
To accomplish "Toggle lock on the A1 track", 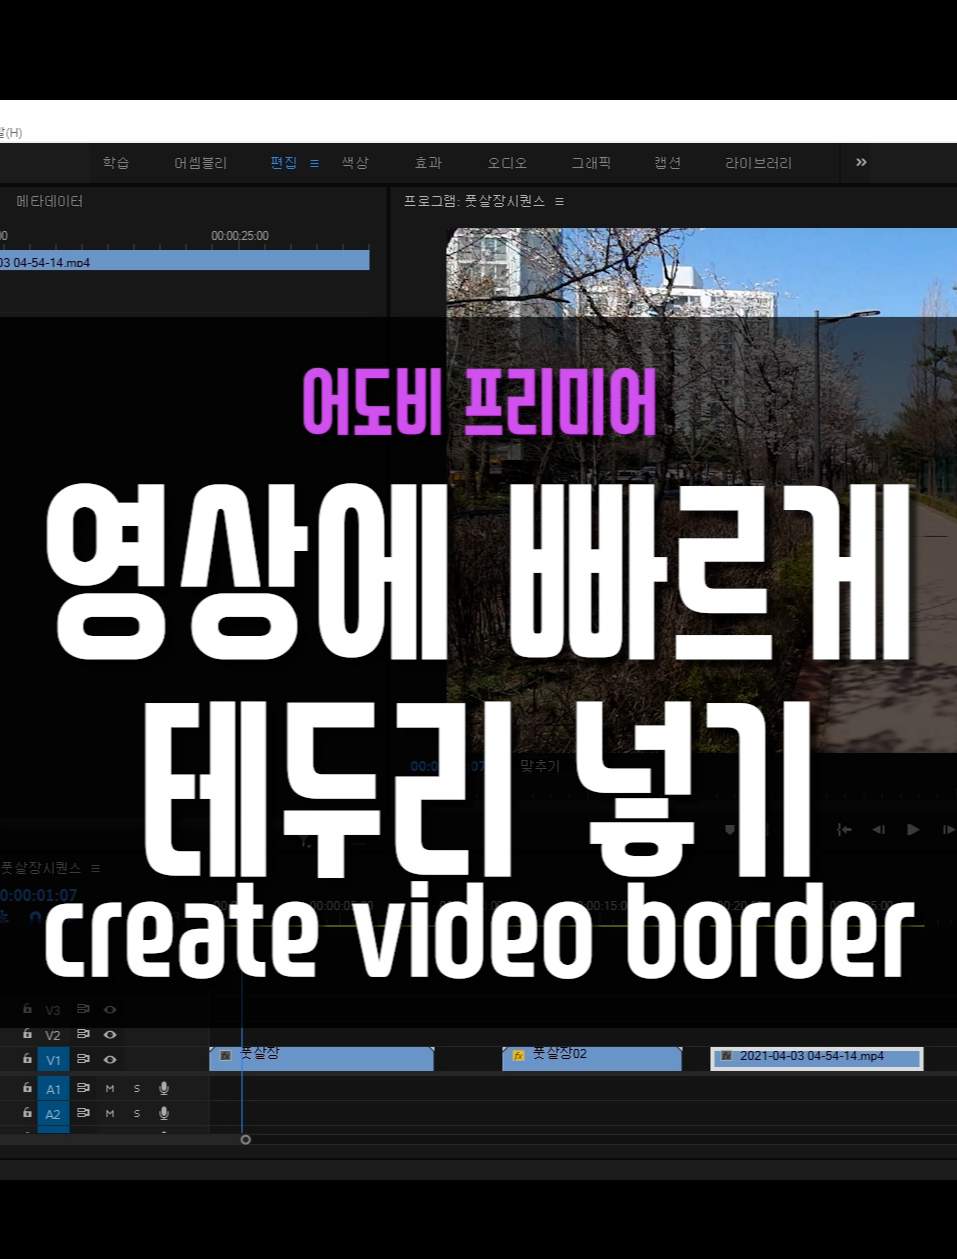I will click(x=27, y=1087).
